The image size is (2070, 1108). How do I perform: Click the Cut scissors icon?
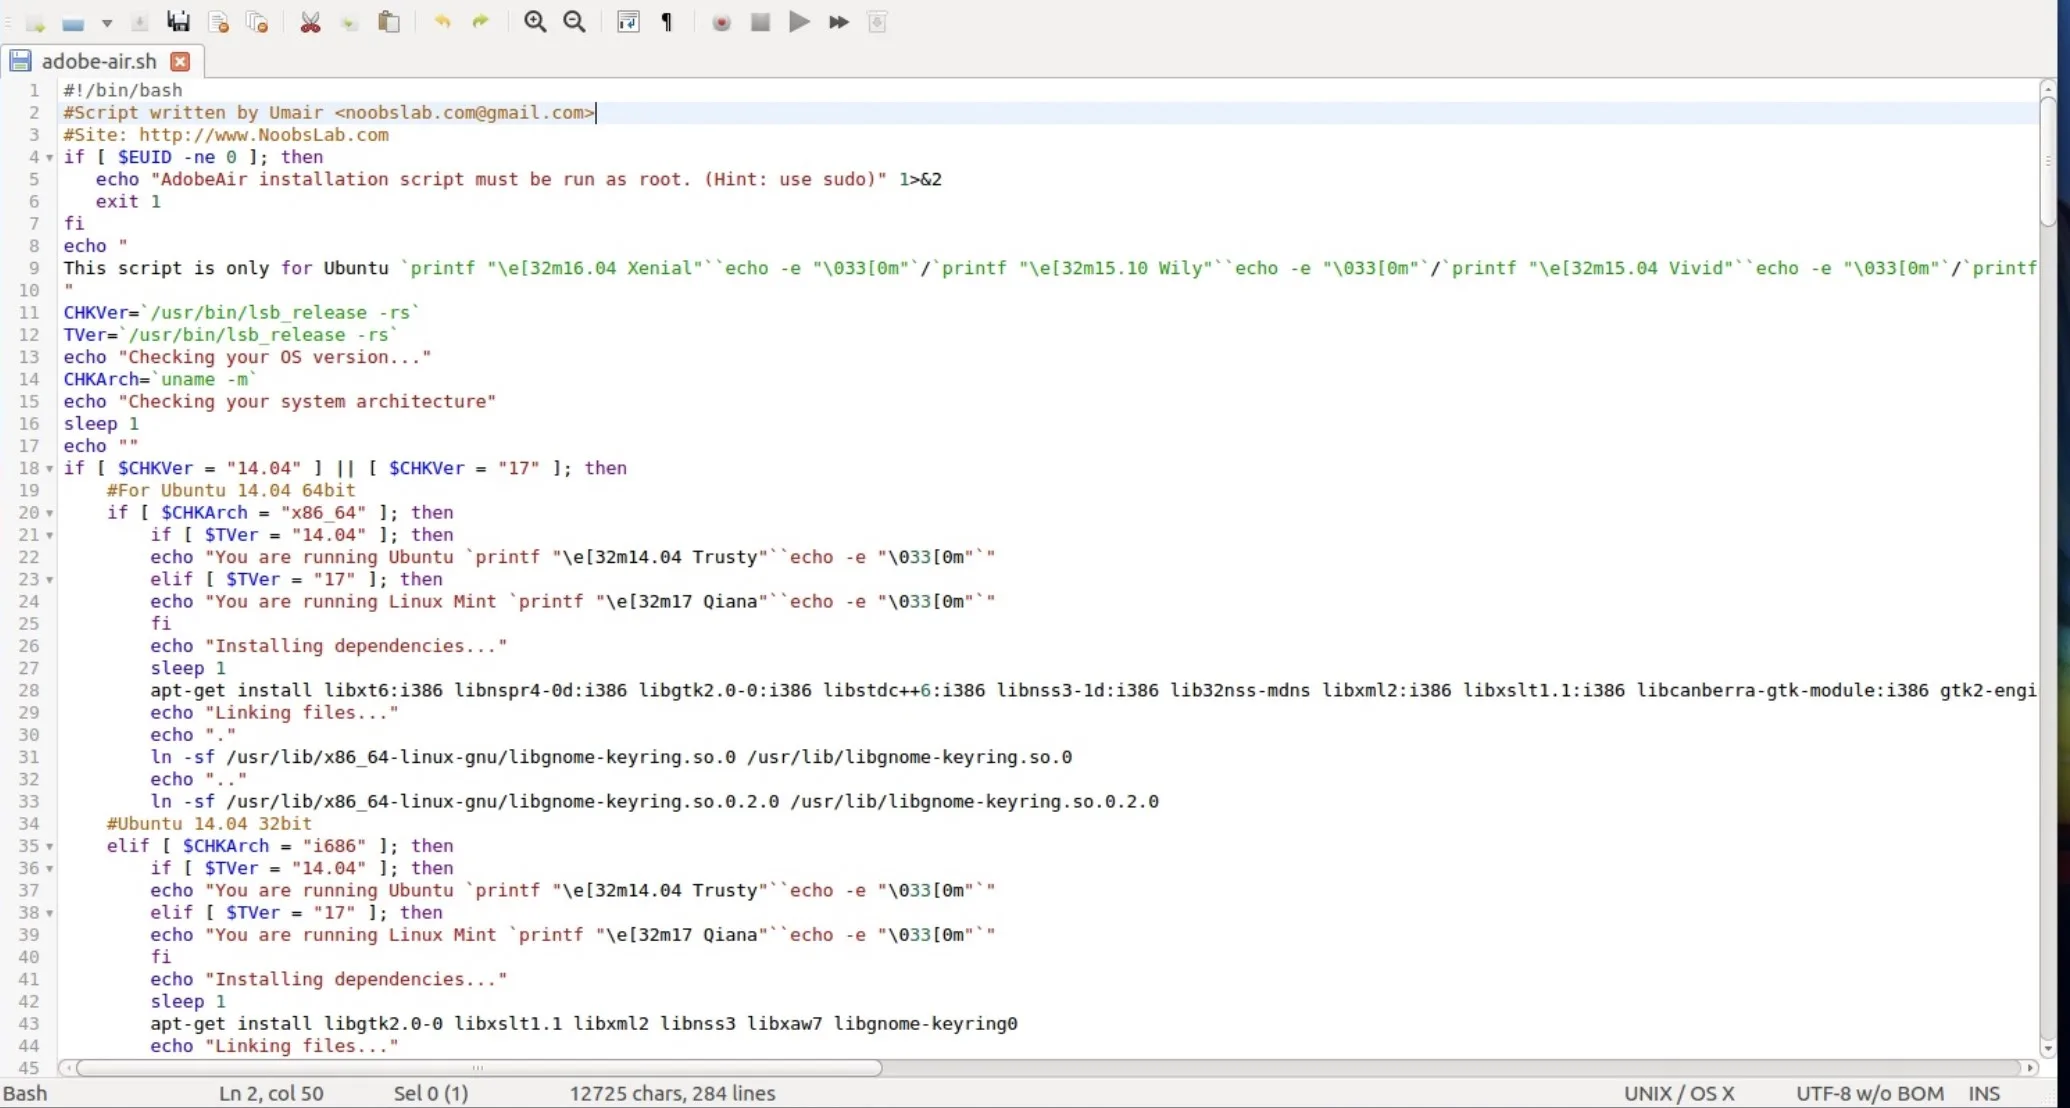coord(310,22)
